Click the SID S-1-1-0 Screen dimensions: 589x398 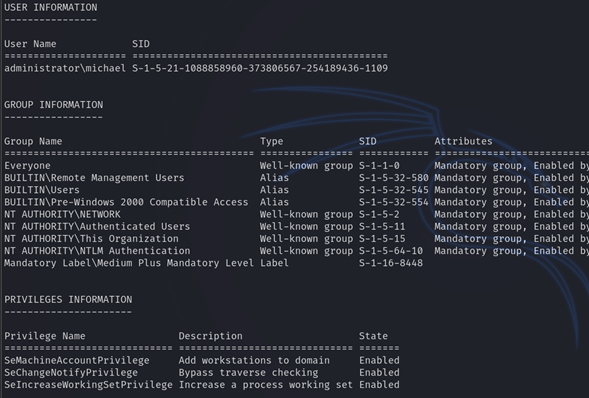379,166
